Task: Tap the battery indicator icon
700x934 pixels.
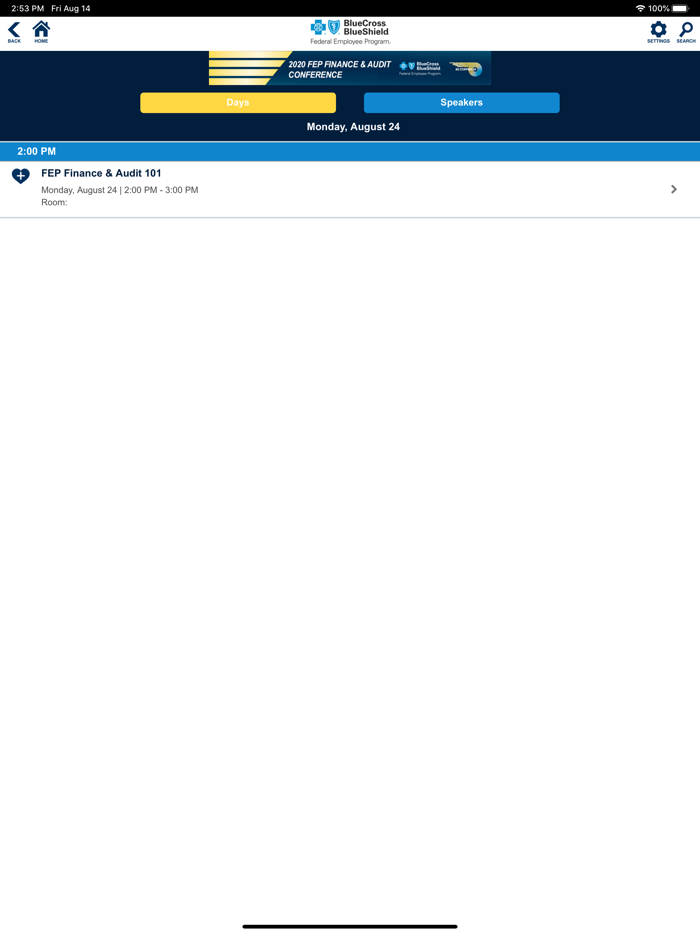Action: [680, 8]
